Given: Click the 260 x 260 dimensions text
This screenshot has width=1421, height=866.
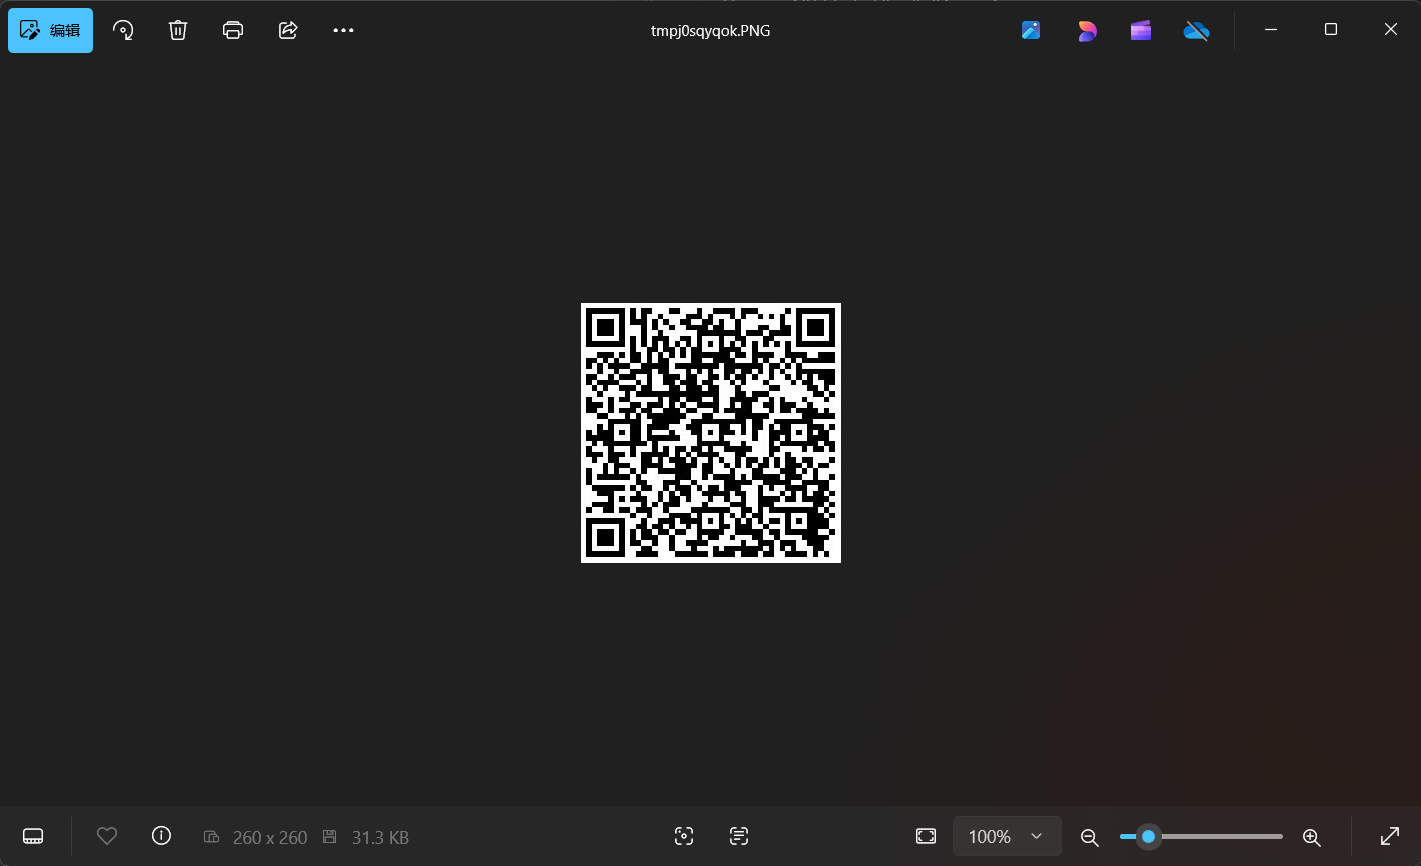Looking at the screenshot, I should (x=270, y=837).
